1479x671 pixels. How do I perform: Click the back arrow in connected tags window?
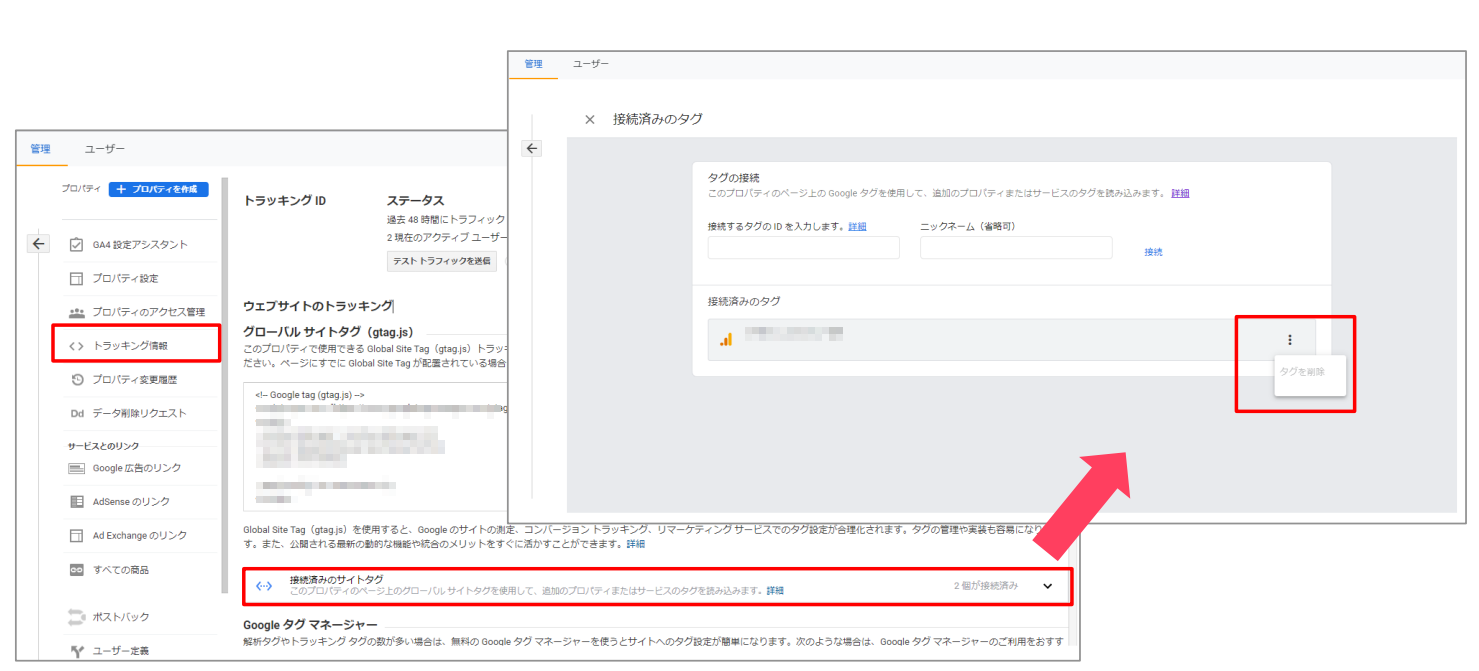coord(532,149)
